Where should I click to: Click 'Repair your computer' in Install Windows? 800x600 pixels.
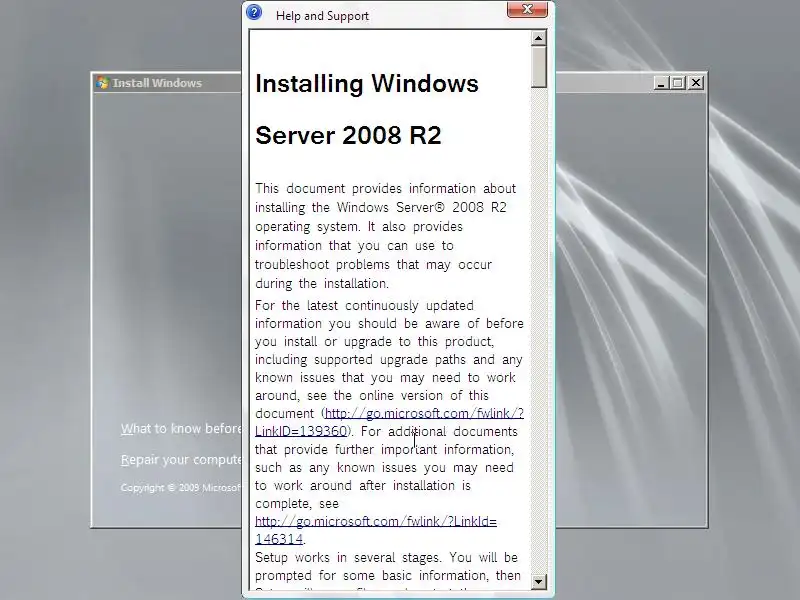[x=181, y=460]
